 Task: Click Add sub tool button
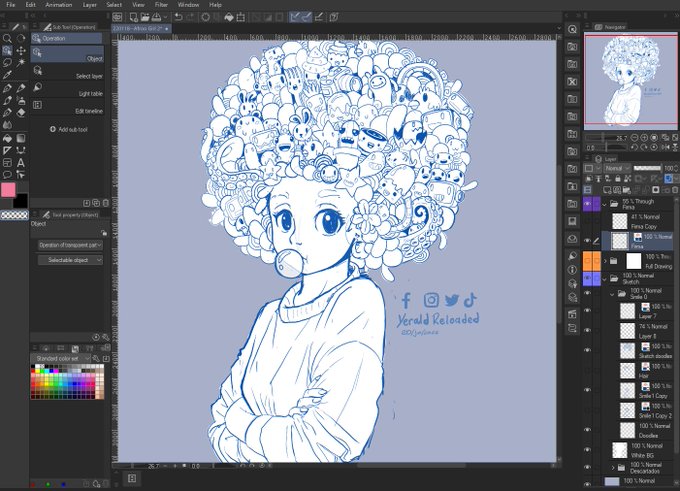(69, 129)
